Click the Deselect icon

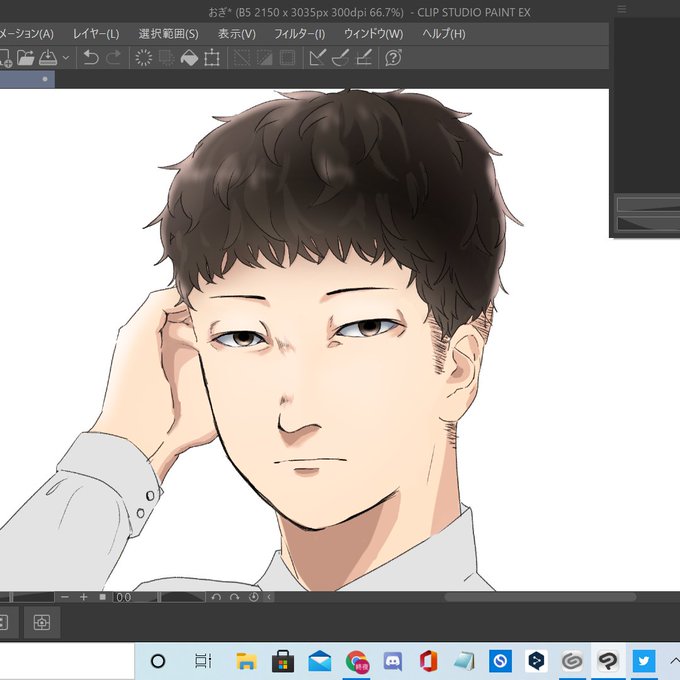pos(242,57)
